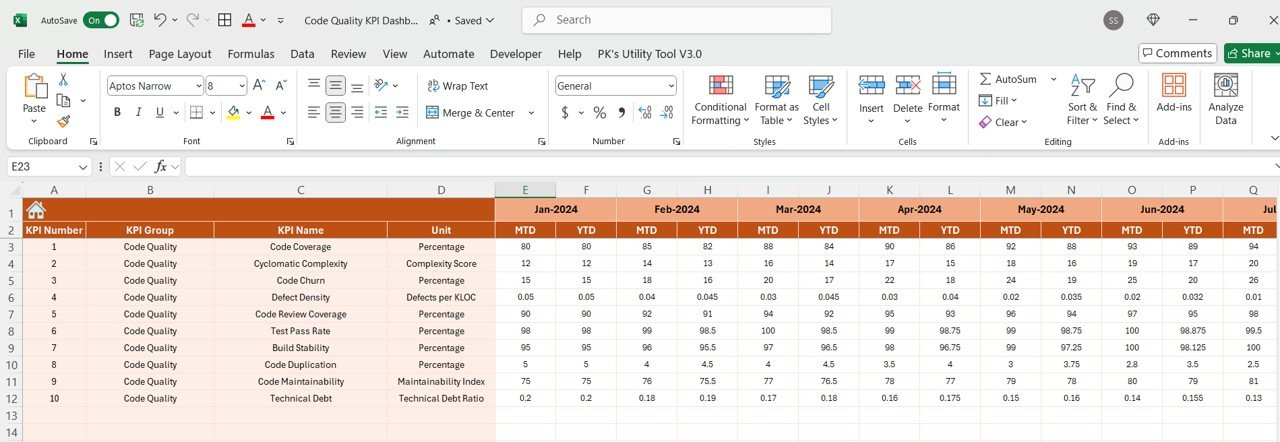
Task: Click Increase Font Size icon
Action: (259, 86)
